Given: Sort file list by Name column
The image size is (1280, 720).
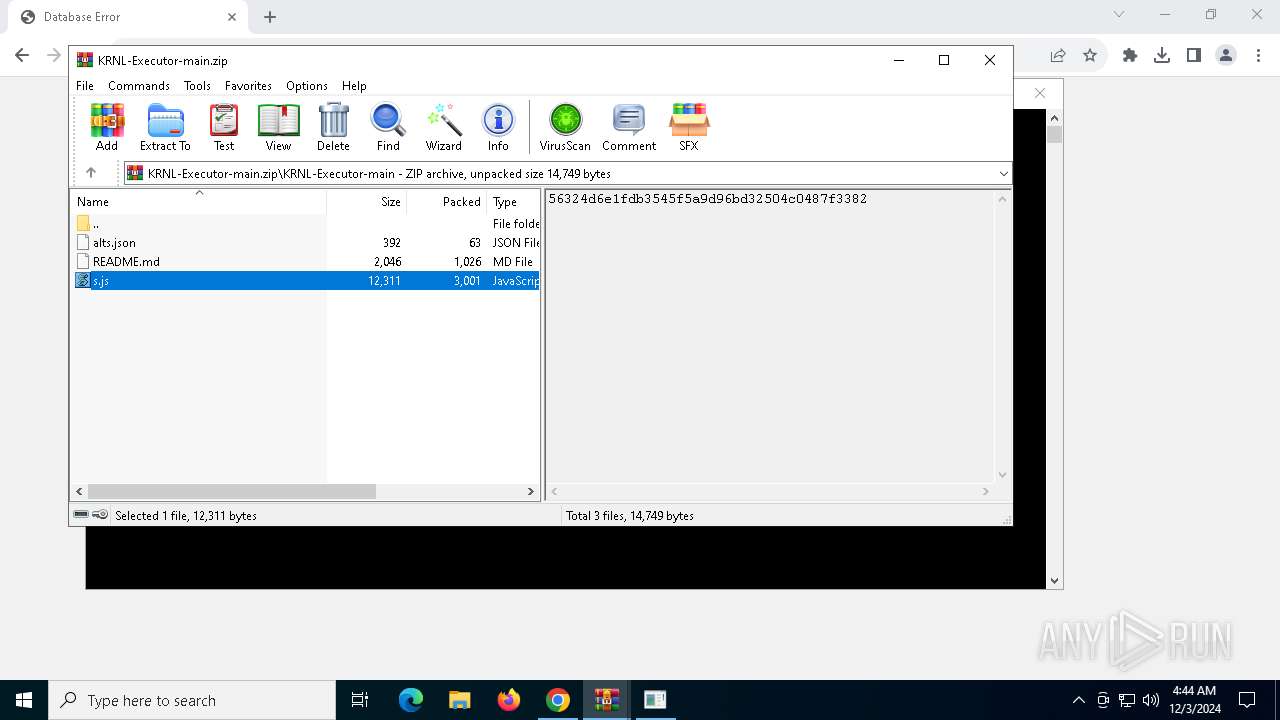Looking at the screenshot, I should 198,202.
